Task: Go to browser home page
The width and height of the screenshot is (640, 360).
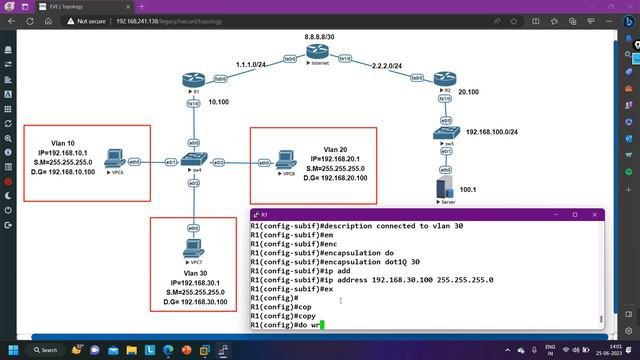Action: 48,21
